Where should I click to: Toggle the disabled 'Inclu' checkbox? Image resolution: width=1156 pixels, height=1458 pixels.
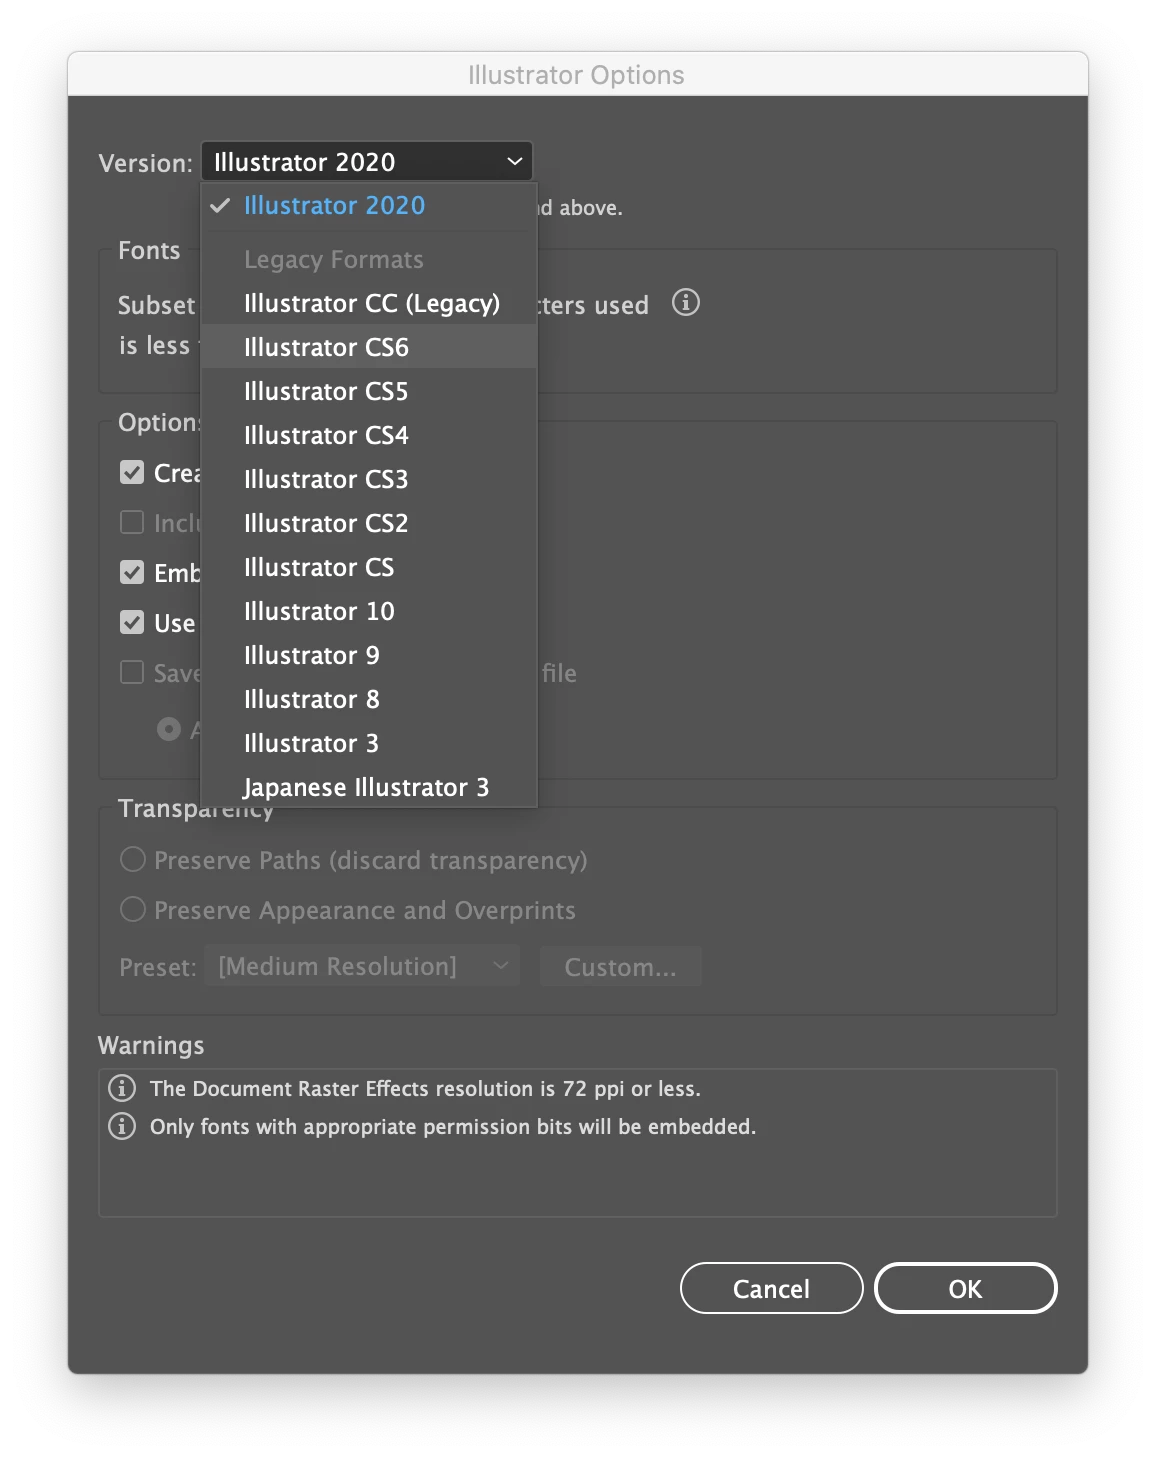coord(132,522)
